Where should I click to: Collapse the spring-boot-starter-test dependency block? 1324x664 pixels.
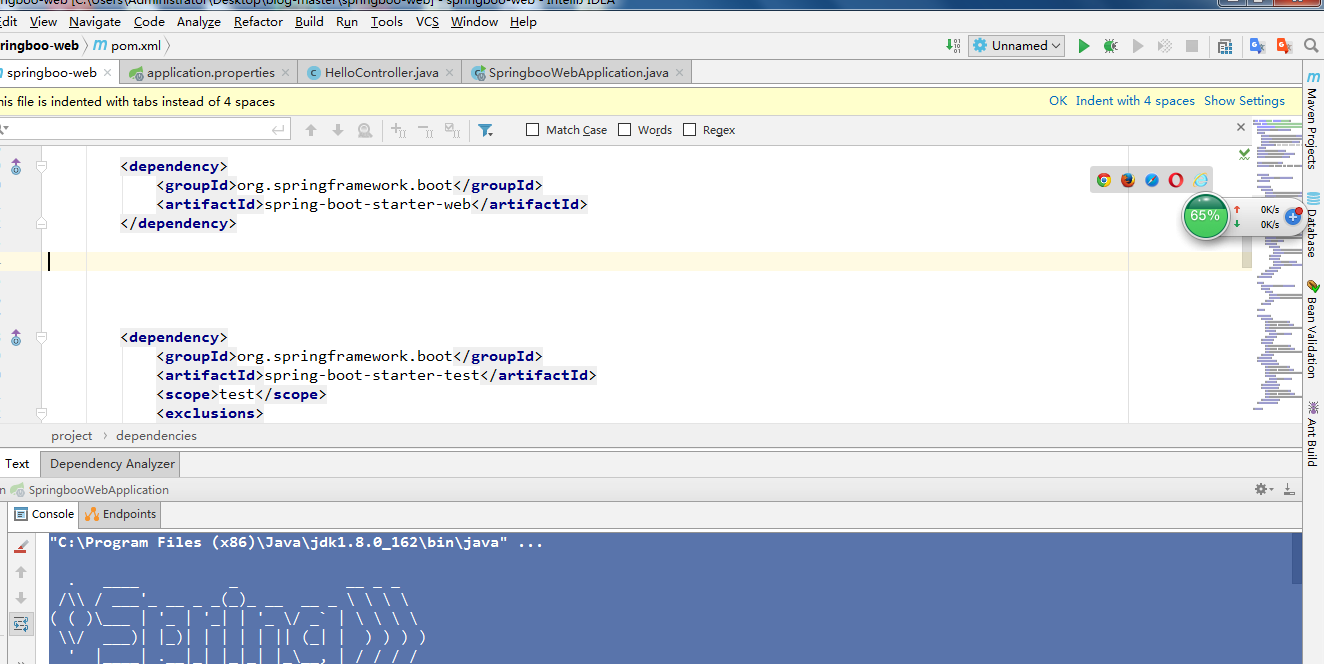coord(41,337)
